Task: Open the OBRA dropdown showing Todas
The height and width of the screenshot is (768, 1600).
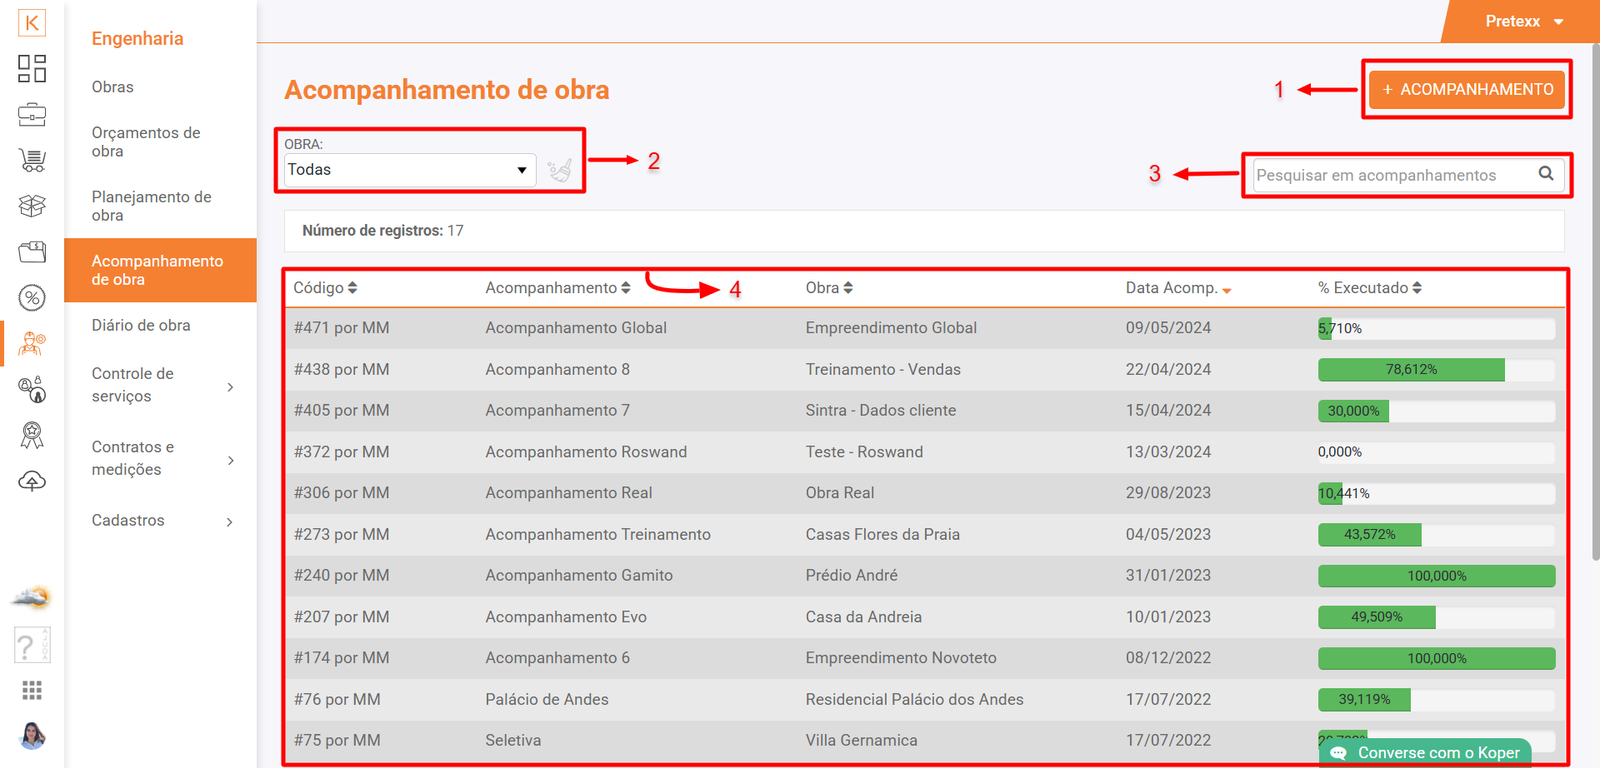Action: [x=409, y=170]
